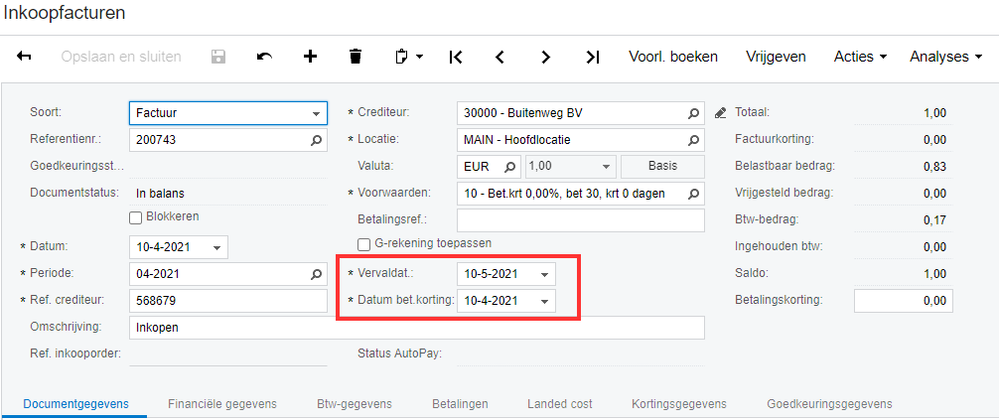
Task: Add new record with plus icon
Action: coord(310,57)
